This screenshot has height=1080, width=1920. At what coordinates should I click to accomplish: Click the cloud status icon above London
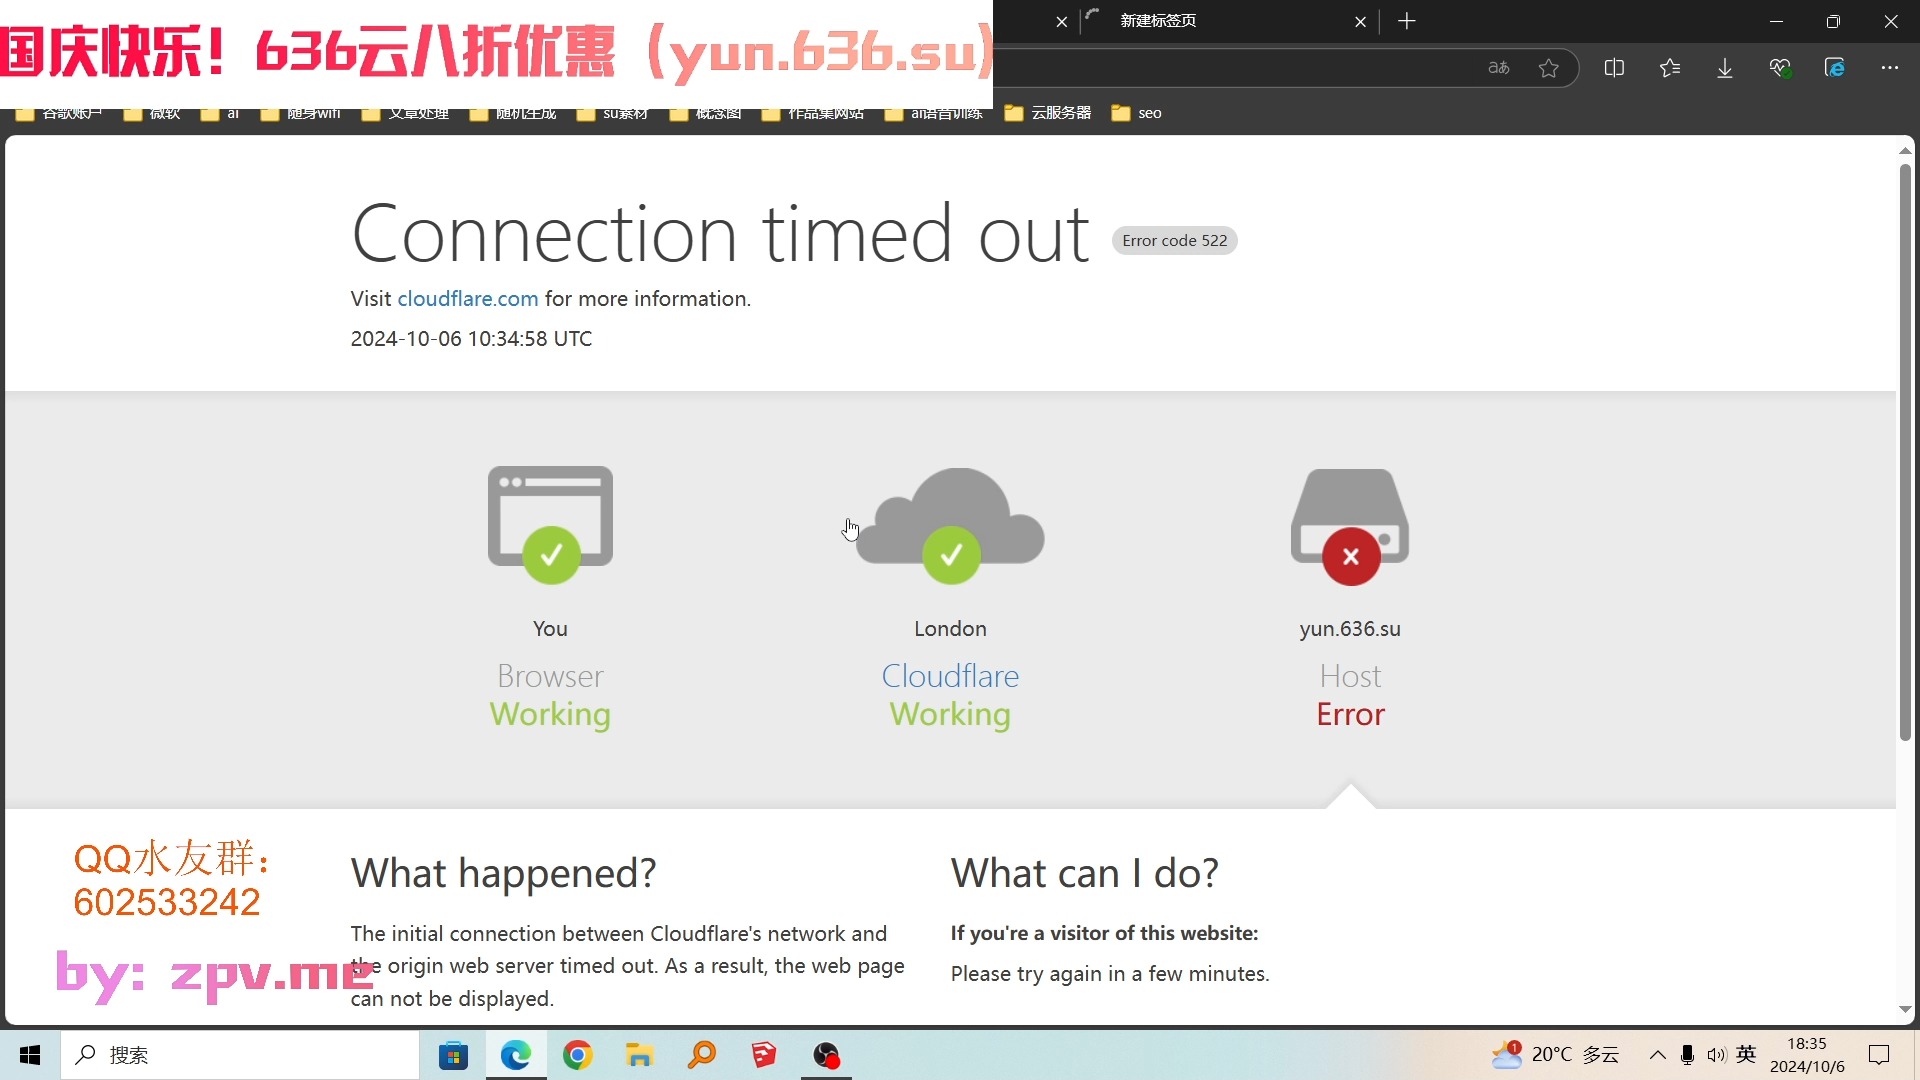pos(950,525)
